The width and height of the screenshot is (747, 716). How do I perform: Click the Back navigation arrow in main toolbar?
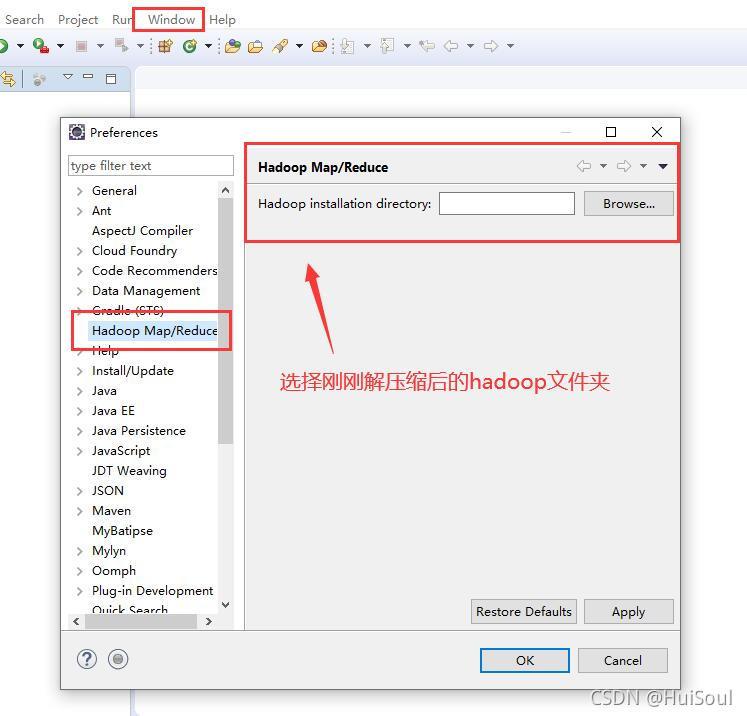(451, 46)
